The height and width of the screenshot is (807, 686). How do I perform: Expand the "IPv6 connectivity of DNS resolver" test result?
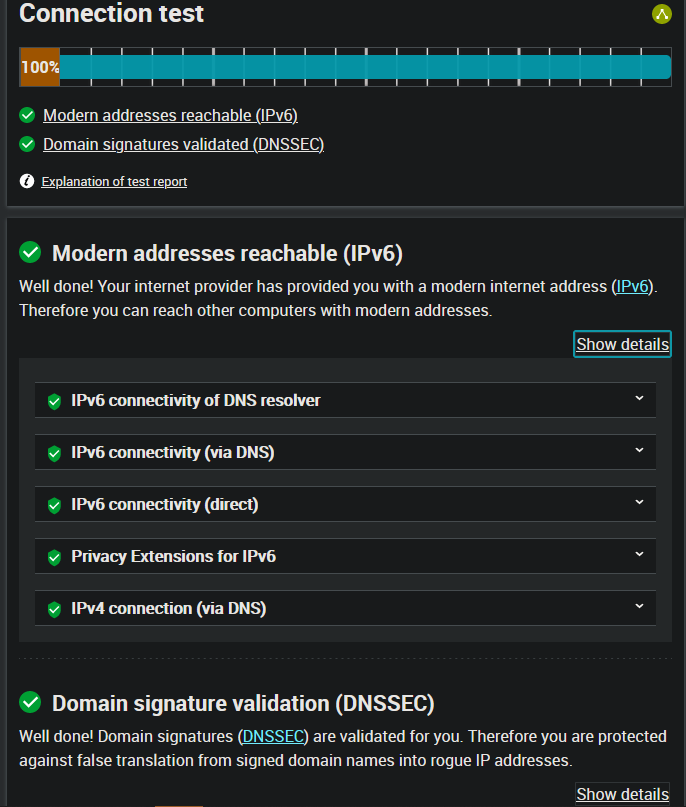pyautogui.click(x=639, y=399)
